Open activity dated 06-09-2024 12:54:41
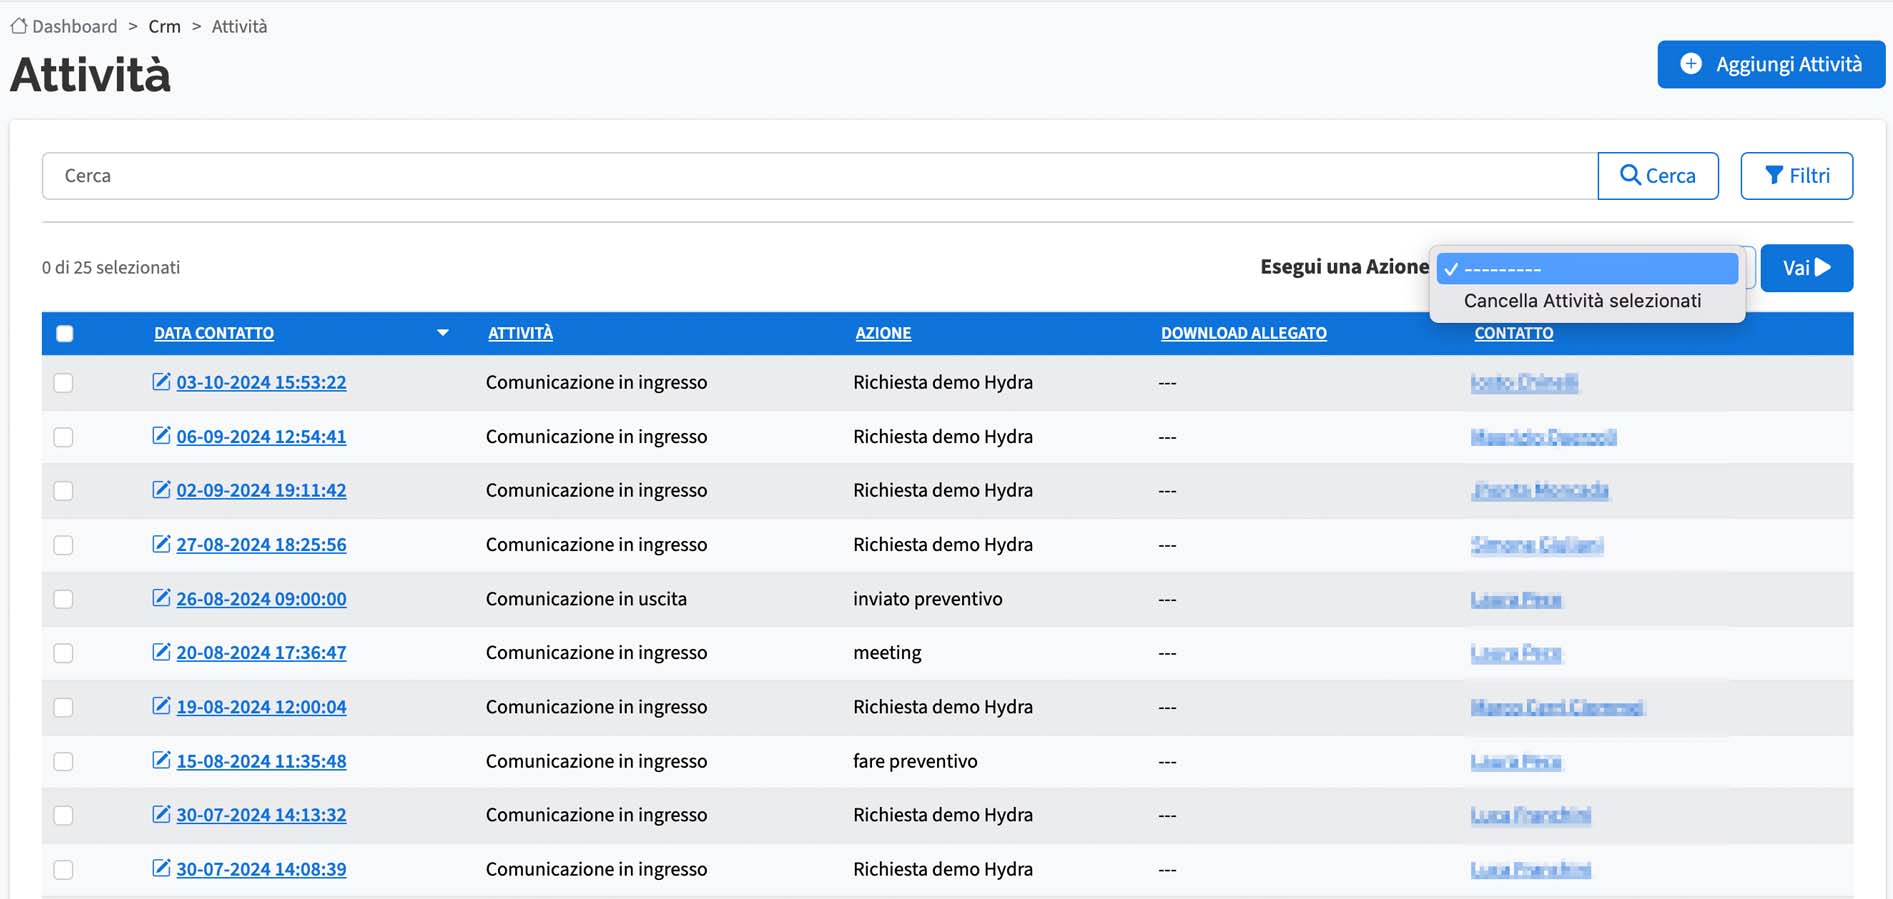1893x899 pixels. click(x=261, y=436)
